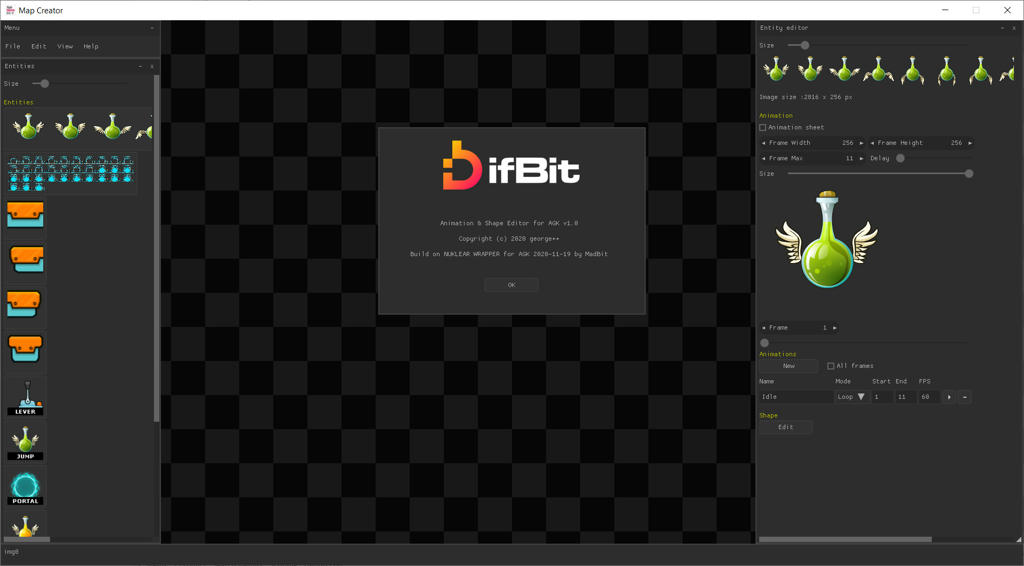Select the yellow potion entity at list bottom
The width and height of the screenshot is (1024, 566).
click(25, 526)
